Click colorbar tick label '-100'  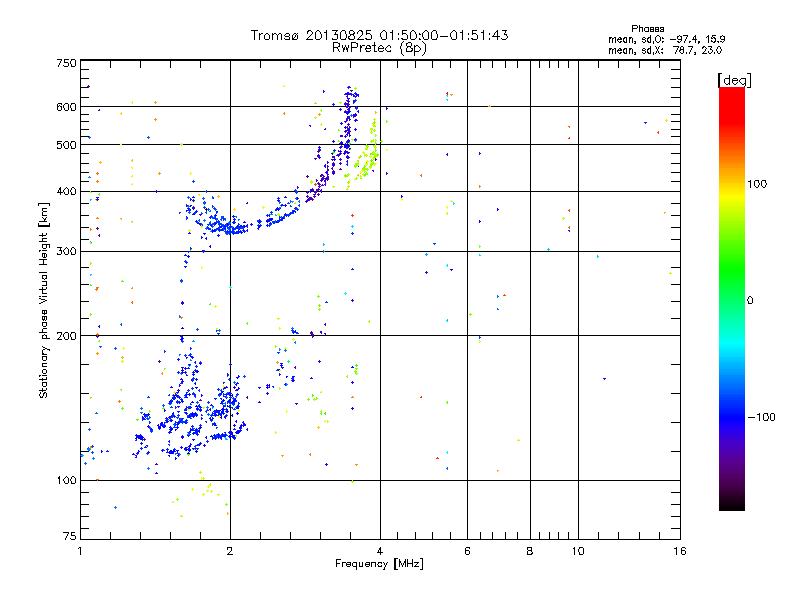(761, 417)
